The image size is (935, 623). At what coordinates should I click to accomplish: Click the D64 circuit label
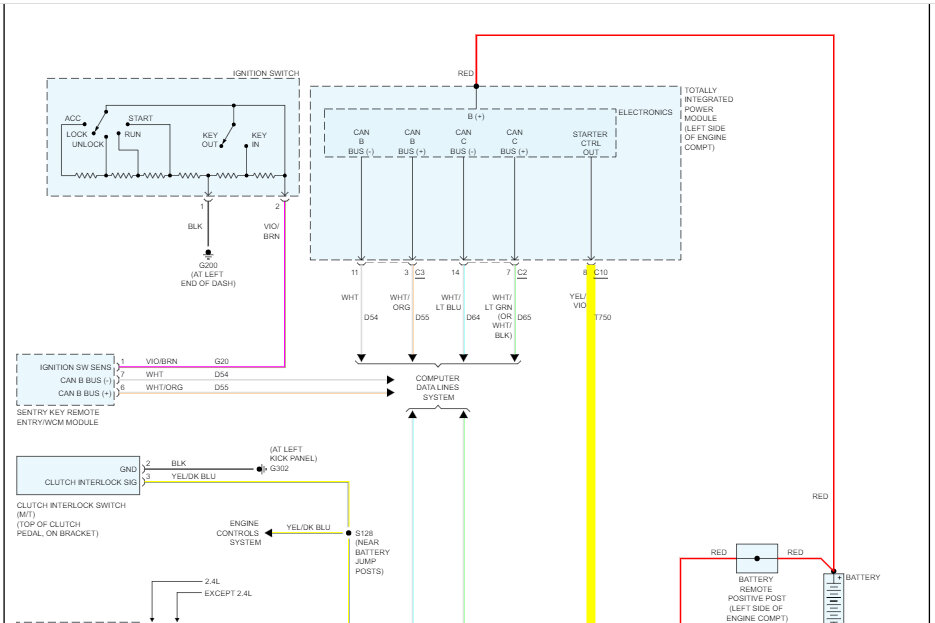pyautogui.click(x=473, y=317)
